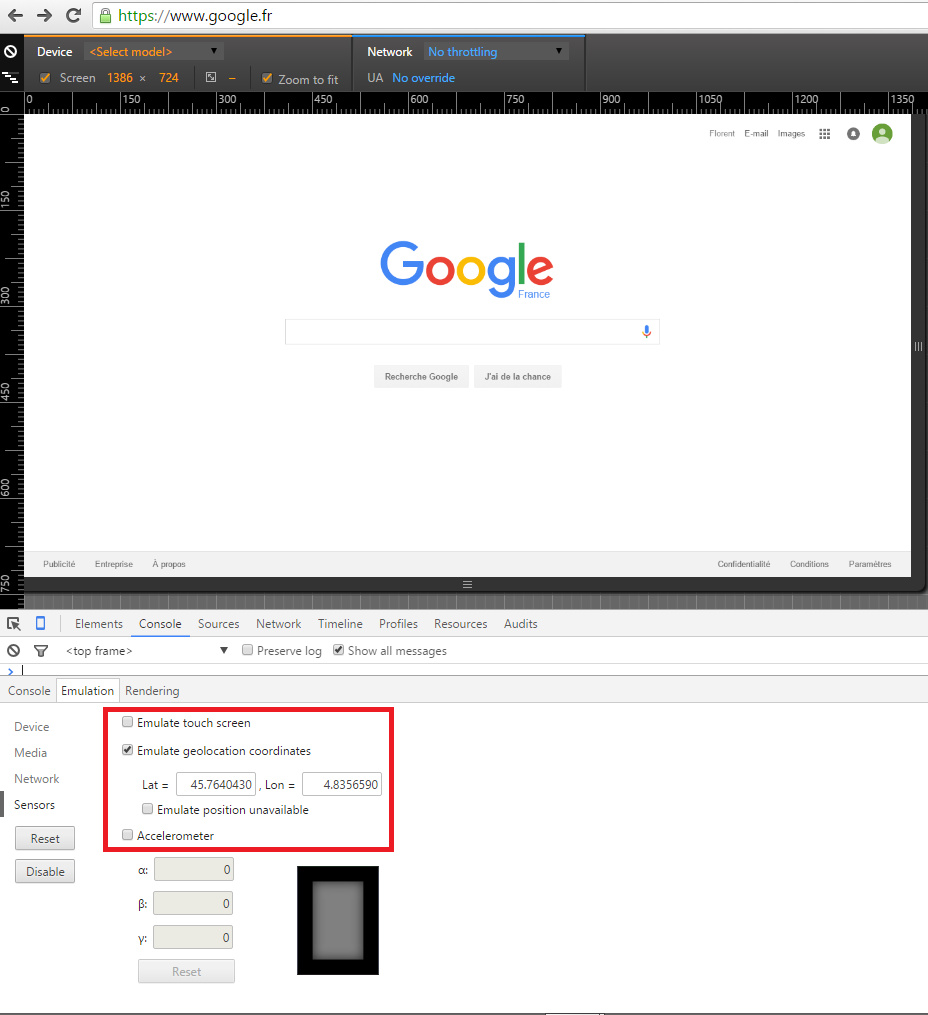Image resolution: width=928 pixels, height=1015 pixels.
Task: Reload the page with the refresh icon
Action: click(x=74, y=16)
